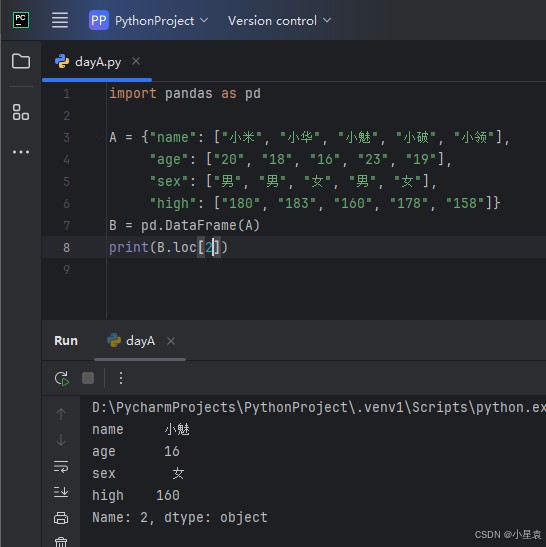Open the main hamburger menu
The height and width of the screenshot is (547, 546).
click(x=60, y=20)
